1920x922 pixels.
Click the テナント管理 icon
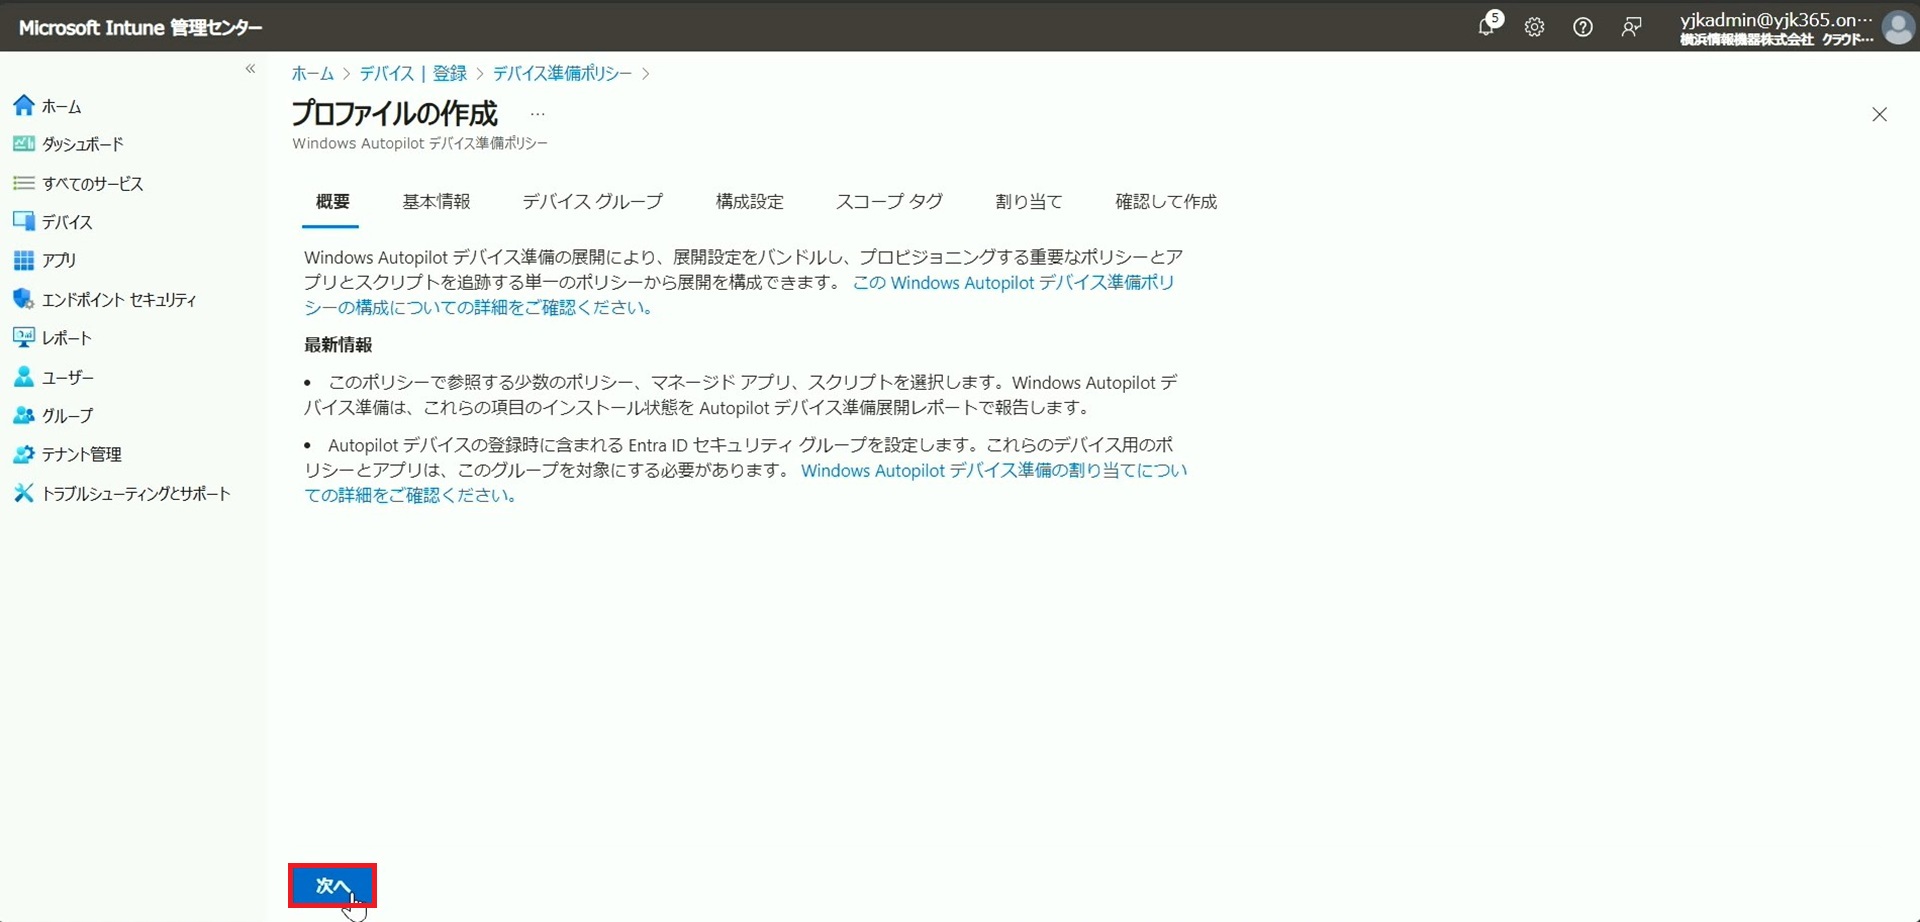pyautogui.click(x=24, y=454)
